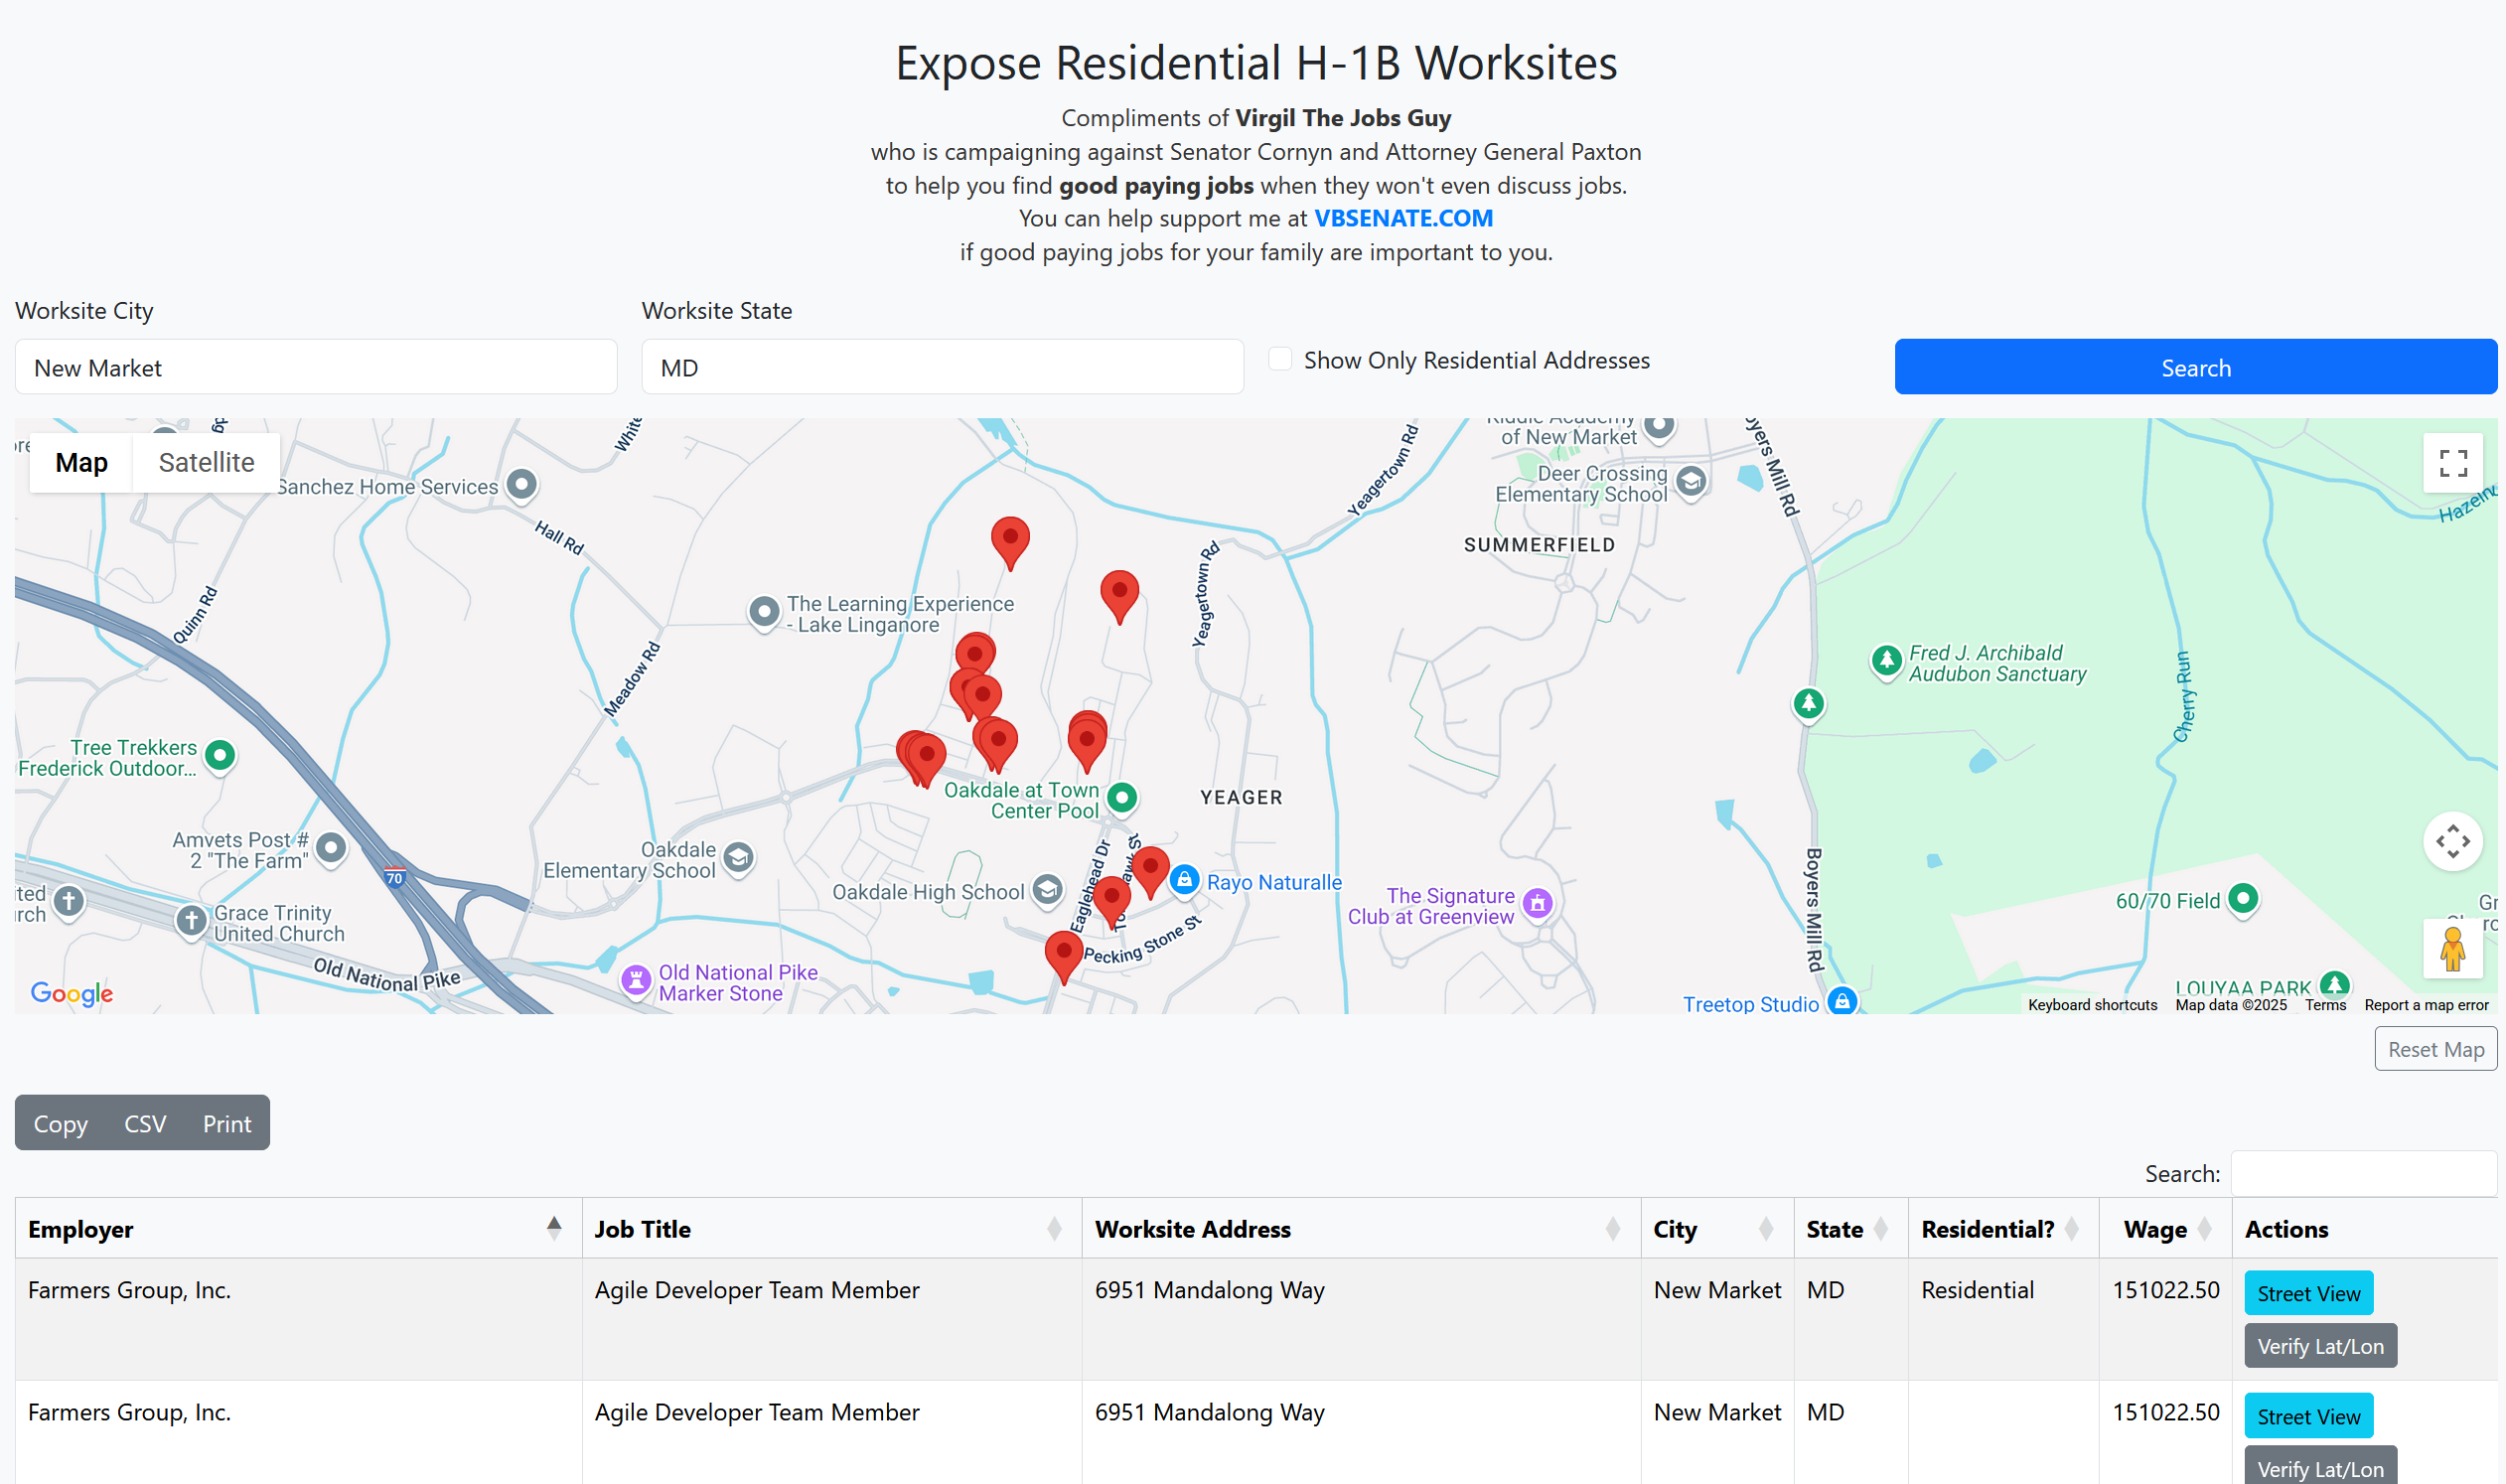Click the Treetop Studio shop icon
This screenshot has width=2506, height=1484.
1842,1001
